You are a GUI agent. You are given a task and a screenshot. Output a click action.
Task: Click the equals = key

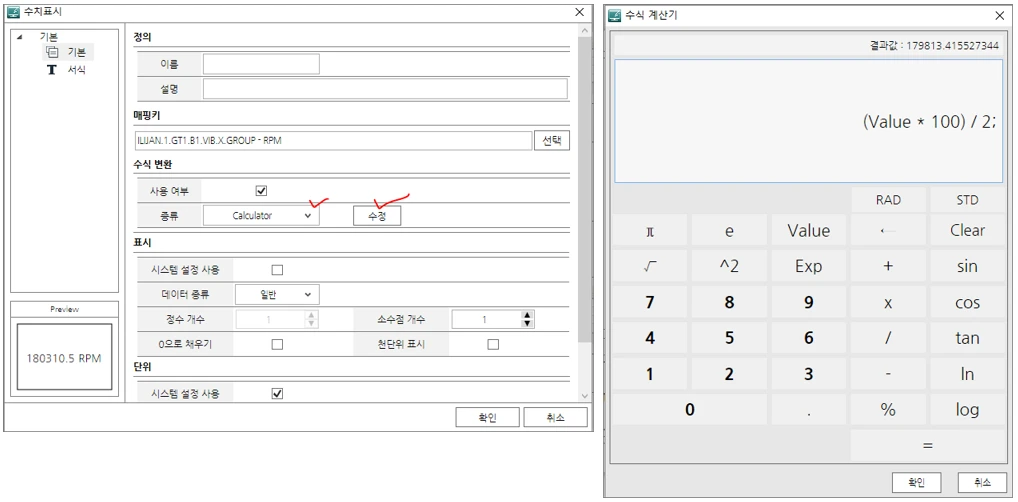click(x=928, y=446)
